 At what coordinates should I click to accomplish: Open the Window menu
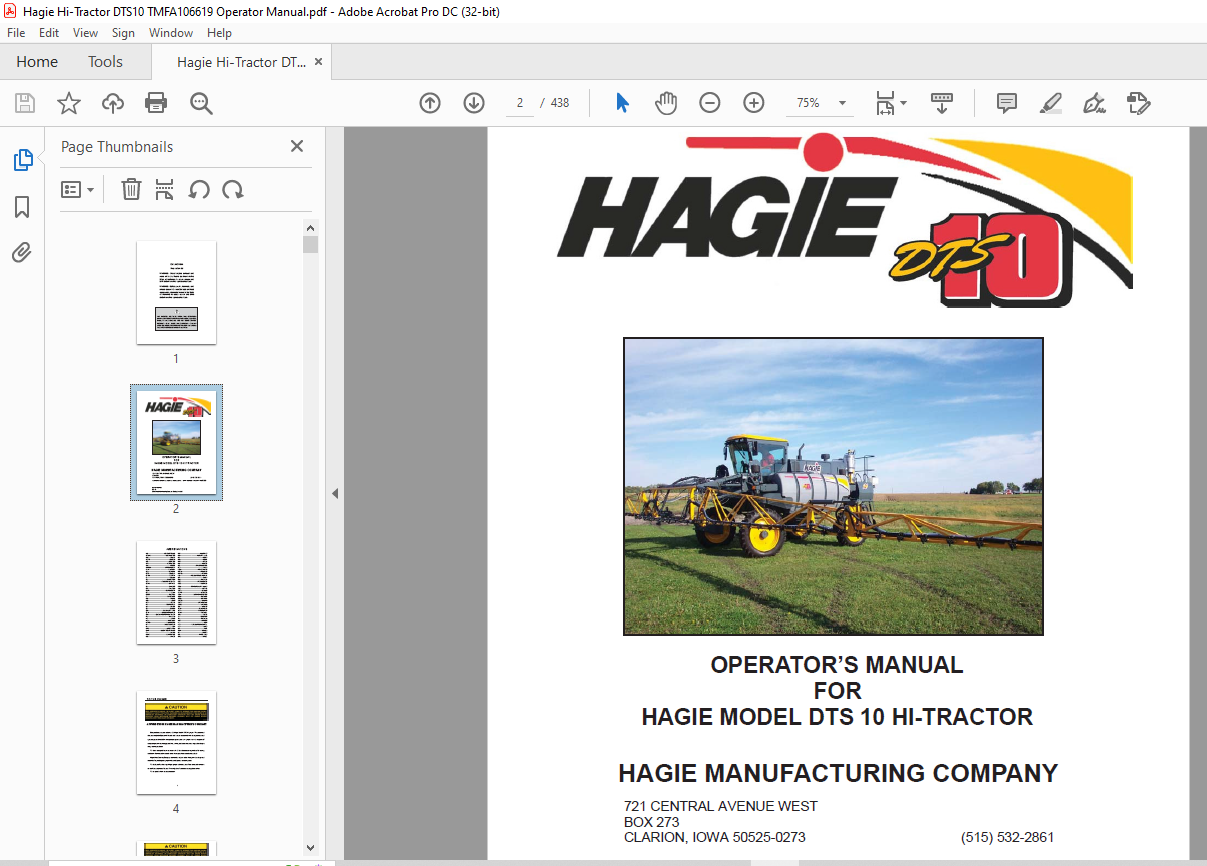pyautogui.click(x=171, y=33)
